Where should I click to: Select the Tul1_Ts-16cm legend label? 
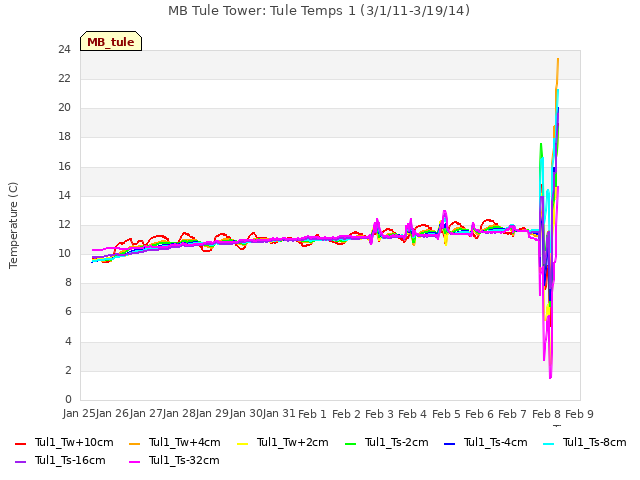[70, 460]
